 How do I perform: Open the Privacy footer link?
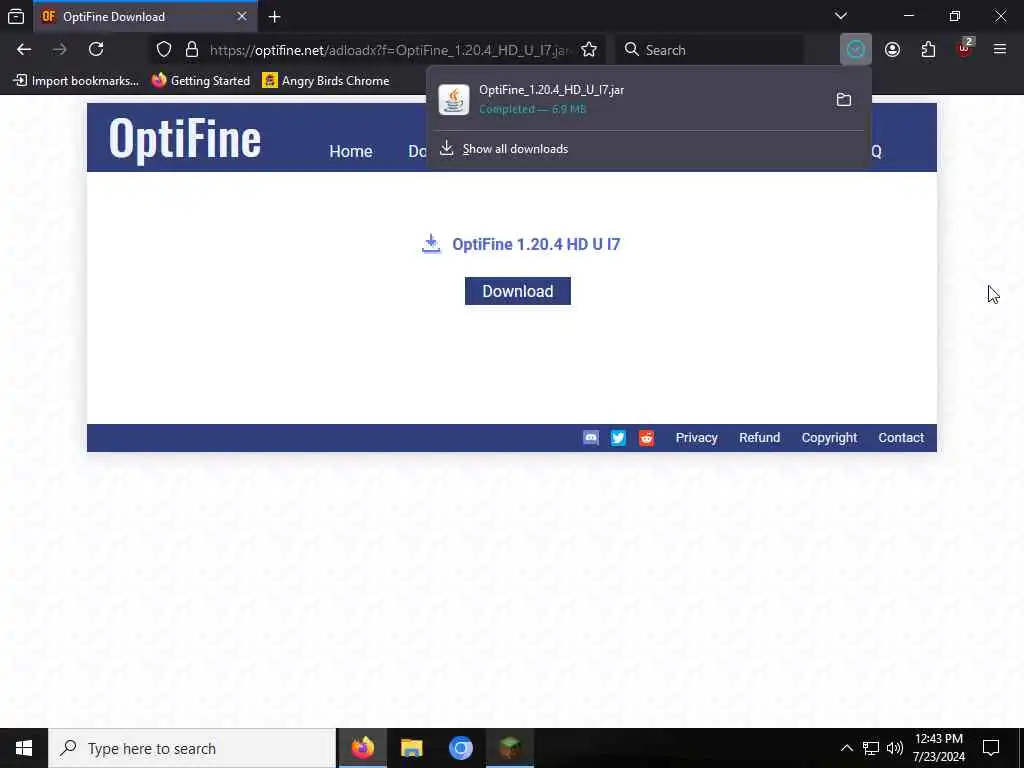pyautogui.click(x=696, y=438)
